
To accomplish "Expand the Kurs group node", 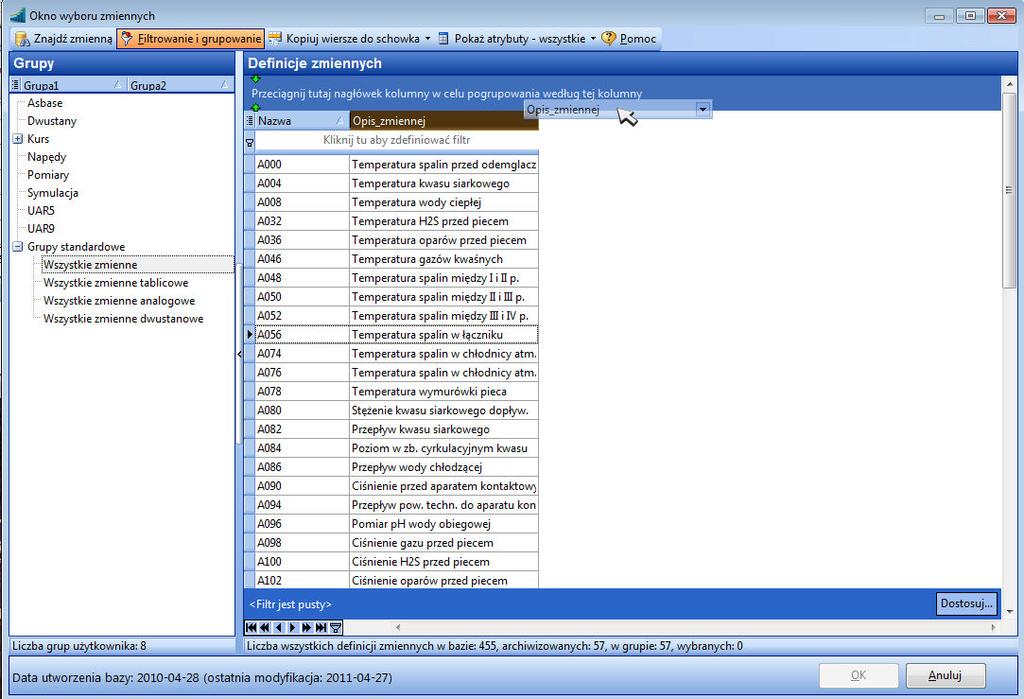I will click(18, 138).
